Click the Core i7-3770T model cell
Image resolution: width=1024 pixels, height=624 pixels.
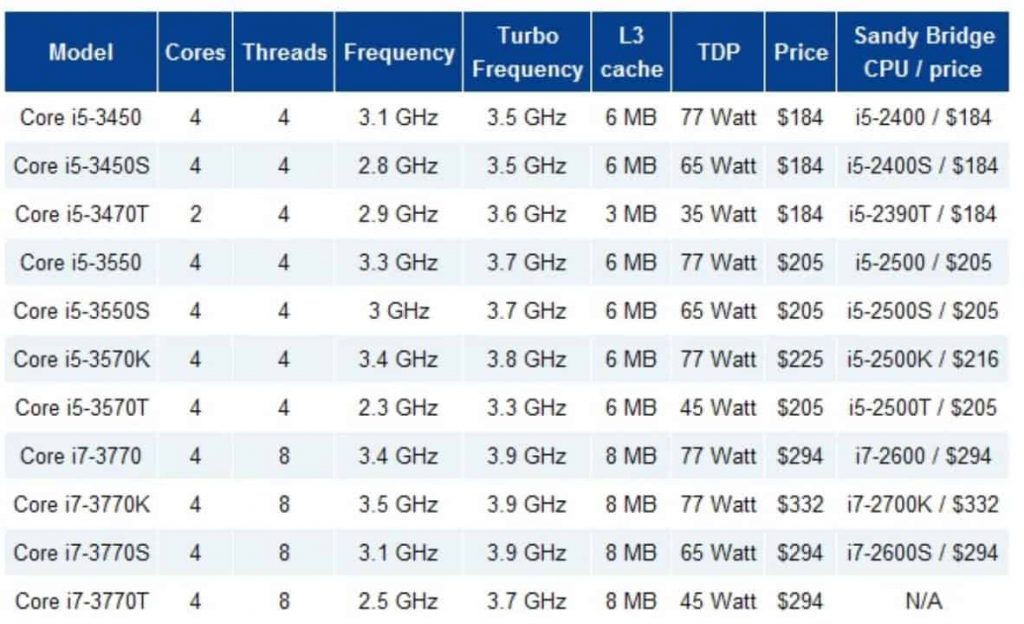(81, 601)
